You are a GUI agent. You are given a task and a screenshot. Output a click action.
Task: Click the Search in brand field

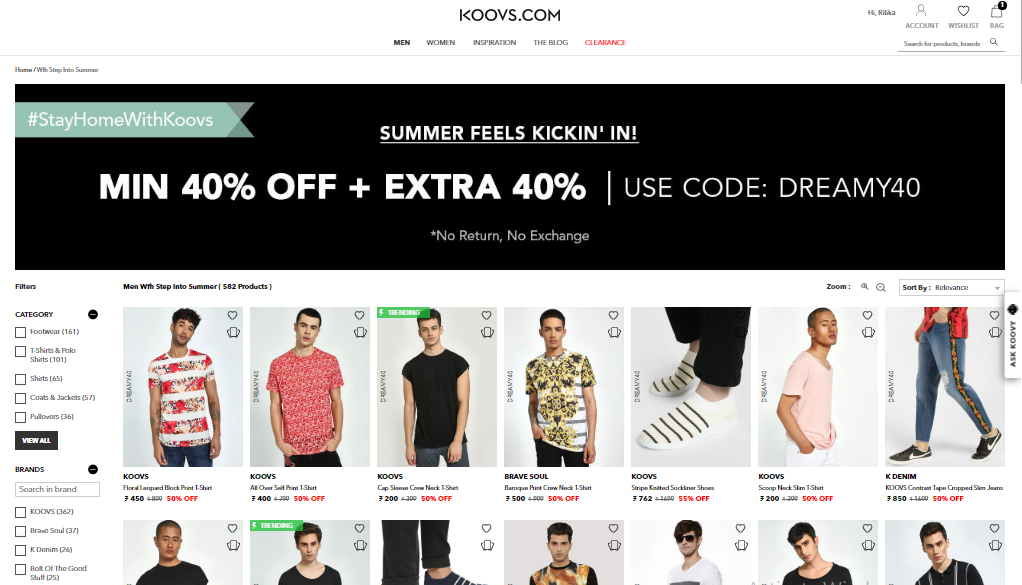[57, 489]
